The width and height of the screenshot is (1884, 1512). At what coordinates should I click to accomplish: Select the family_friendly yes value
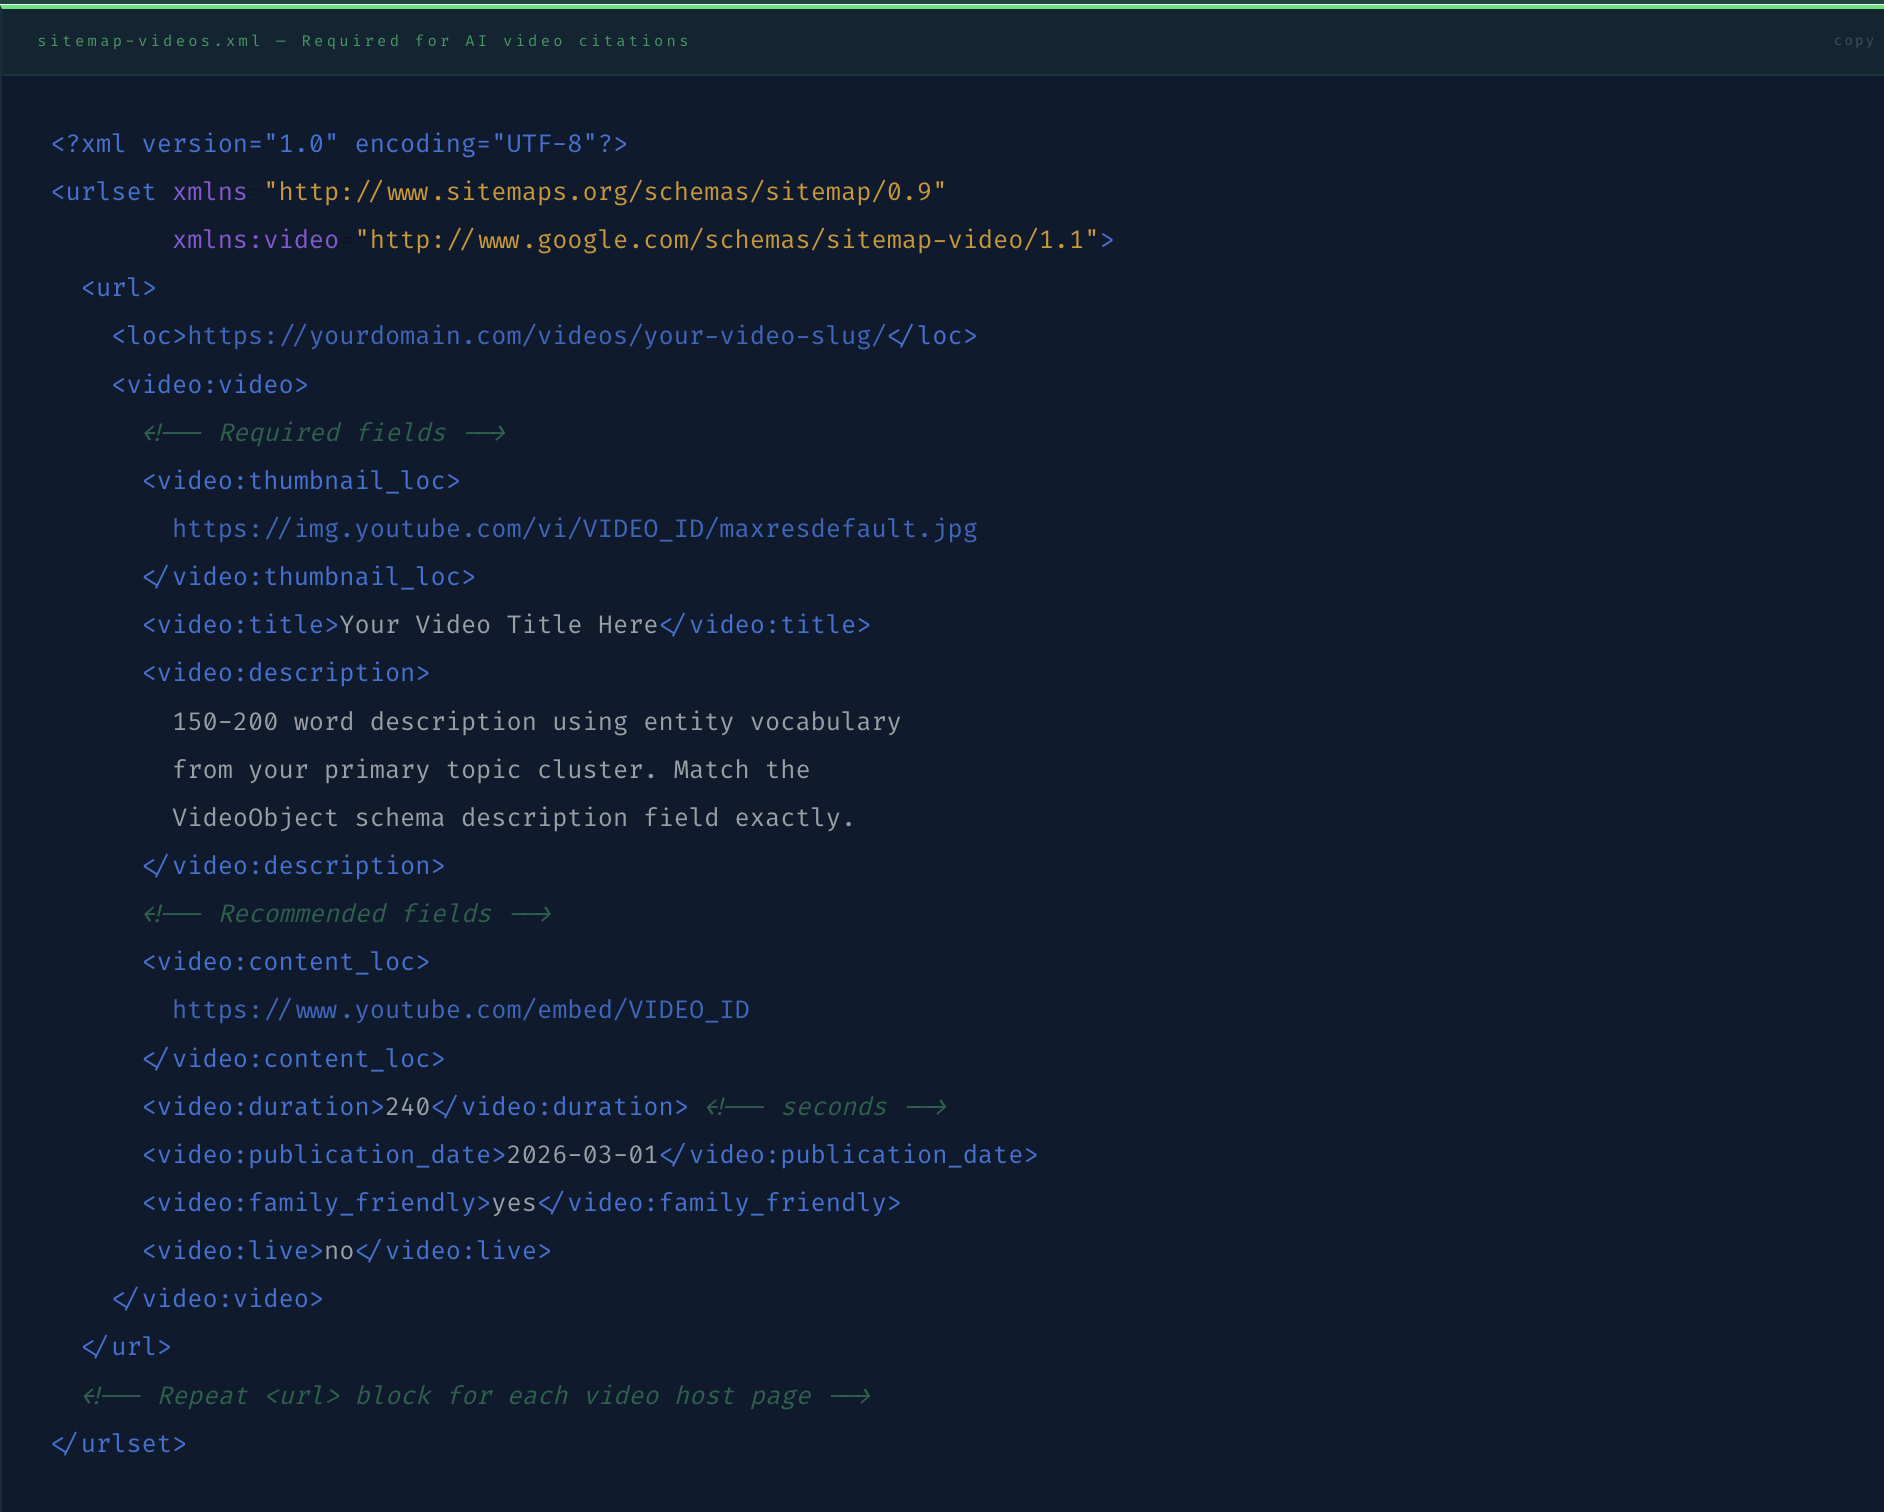511,1202
